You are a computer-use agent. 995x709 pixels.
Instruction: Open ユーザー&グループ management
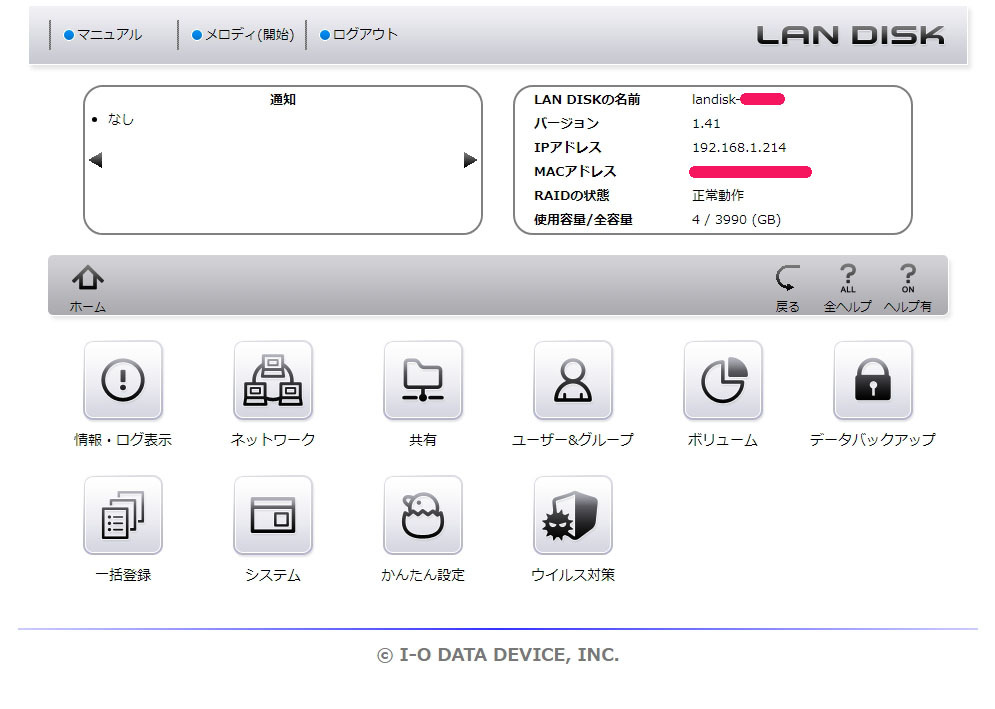[x=572, y=380]
